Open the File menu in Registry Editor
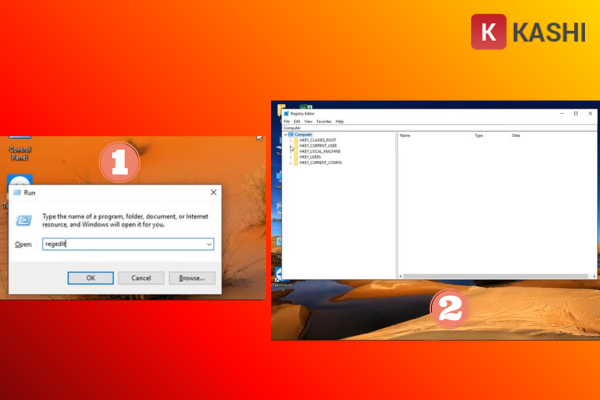The image size is (600, 400). point(287,121)
